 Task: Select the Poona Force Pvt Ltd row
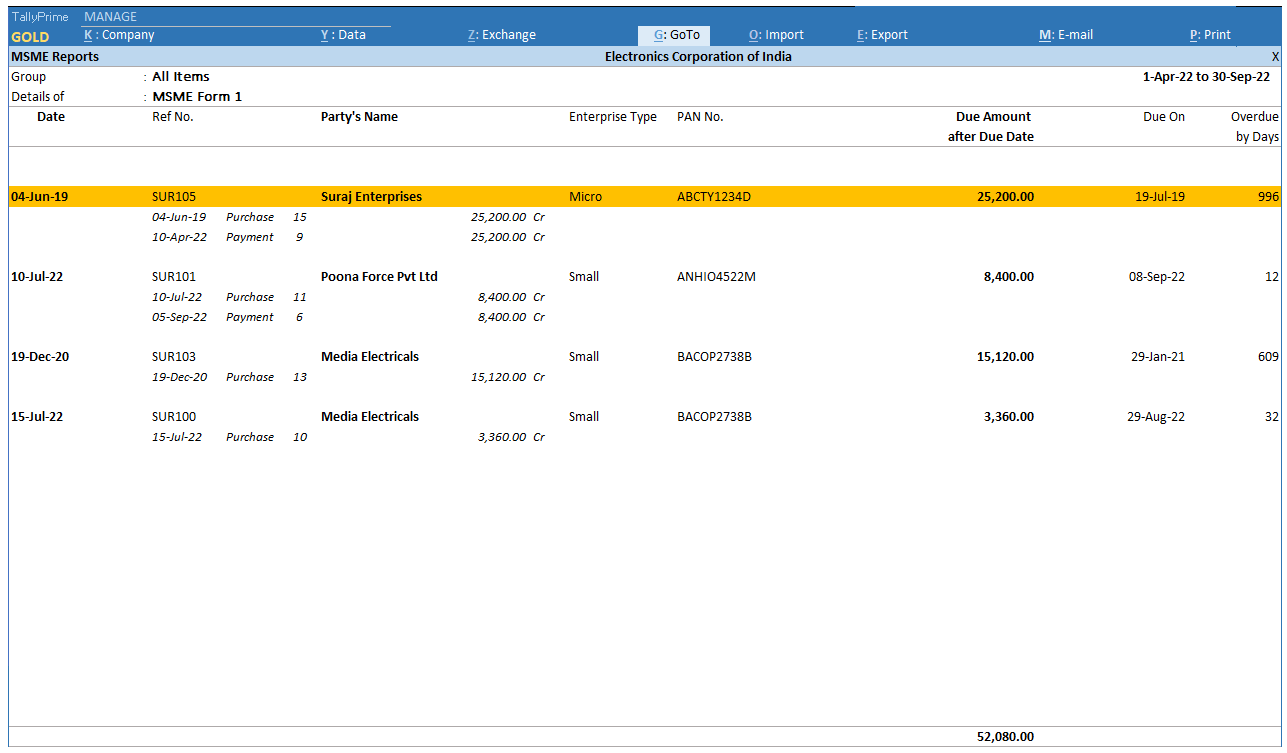point(379,277)
